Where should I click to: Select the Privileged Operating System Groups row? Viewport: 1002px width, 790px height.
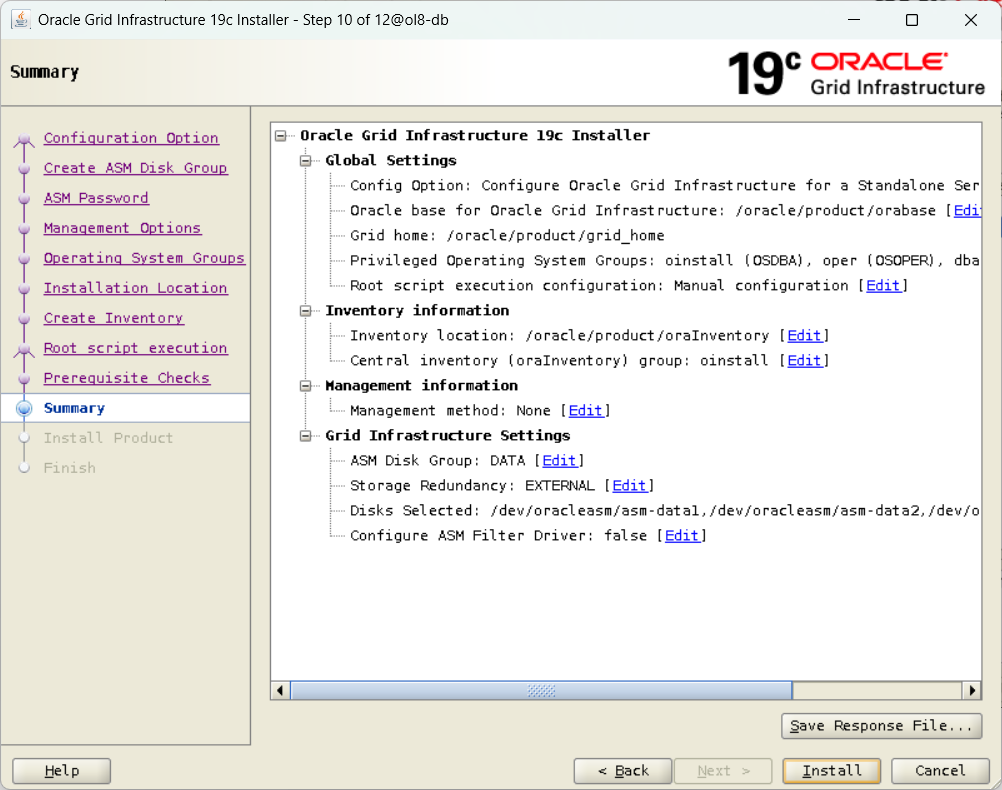pos(665,261)
